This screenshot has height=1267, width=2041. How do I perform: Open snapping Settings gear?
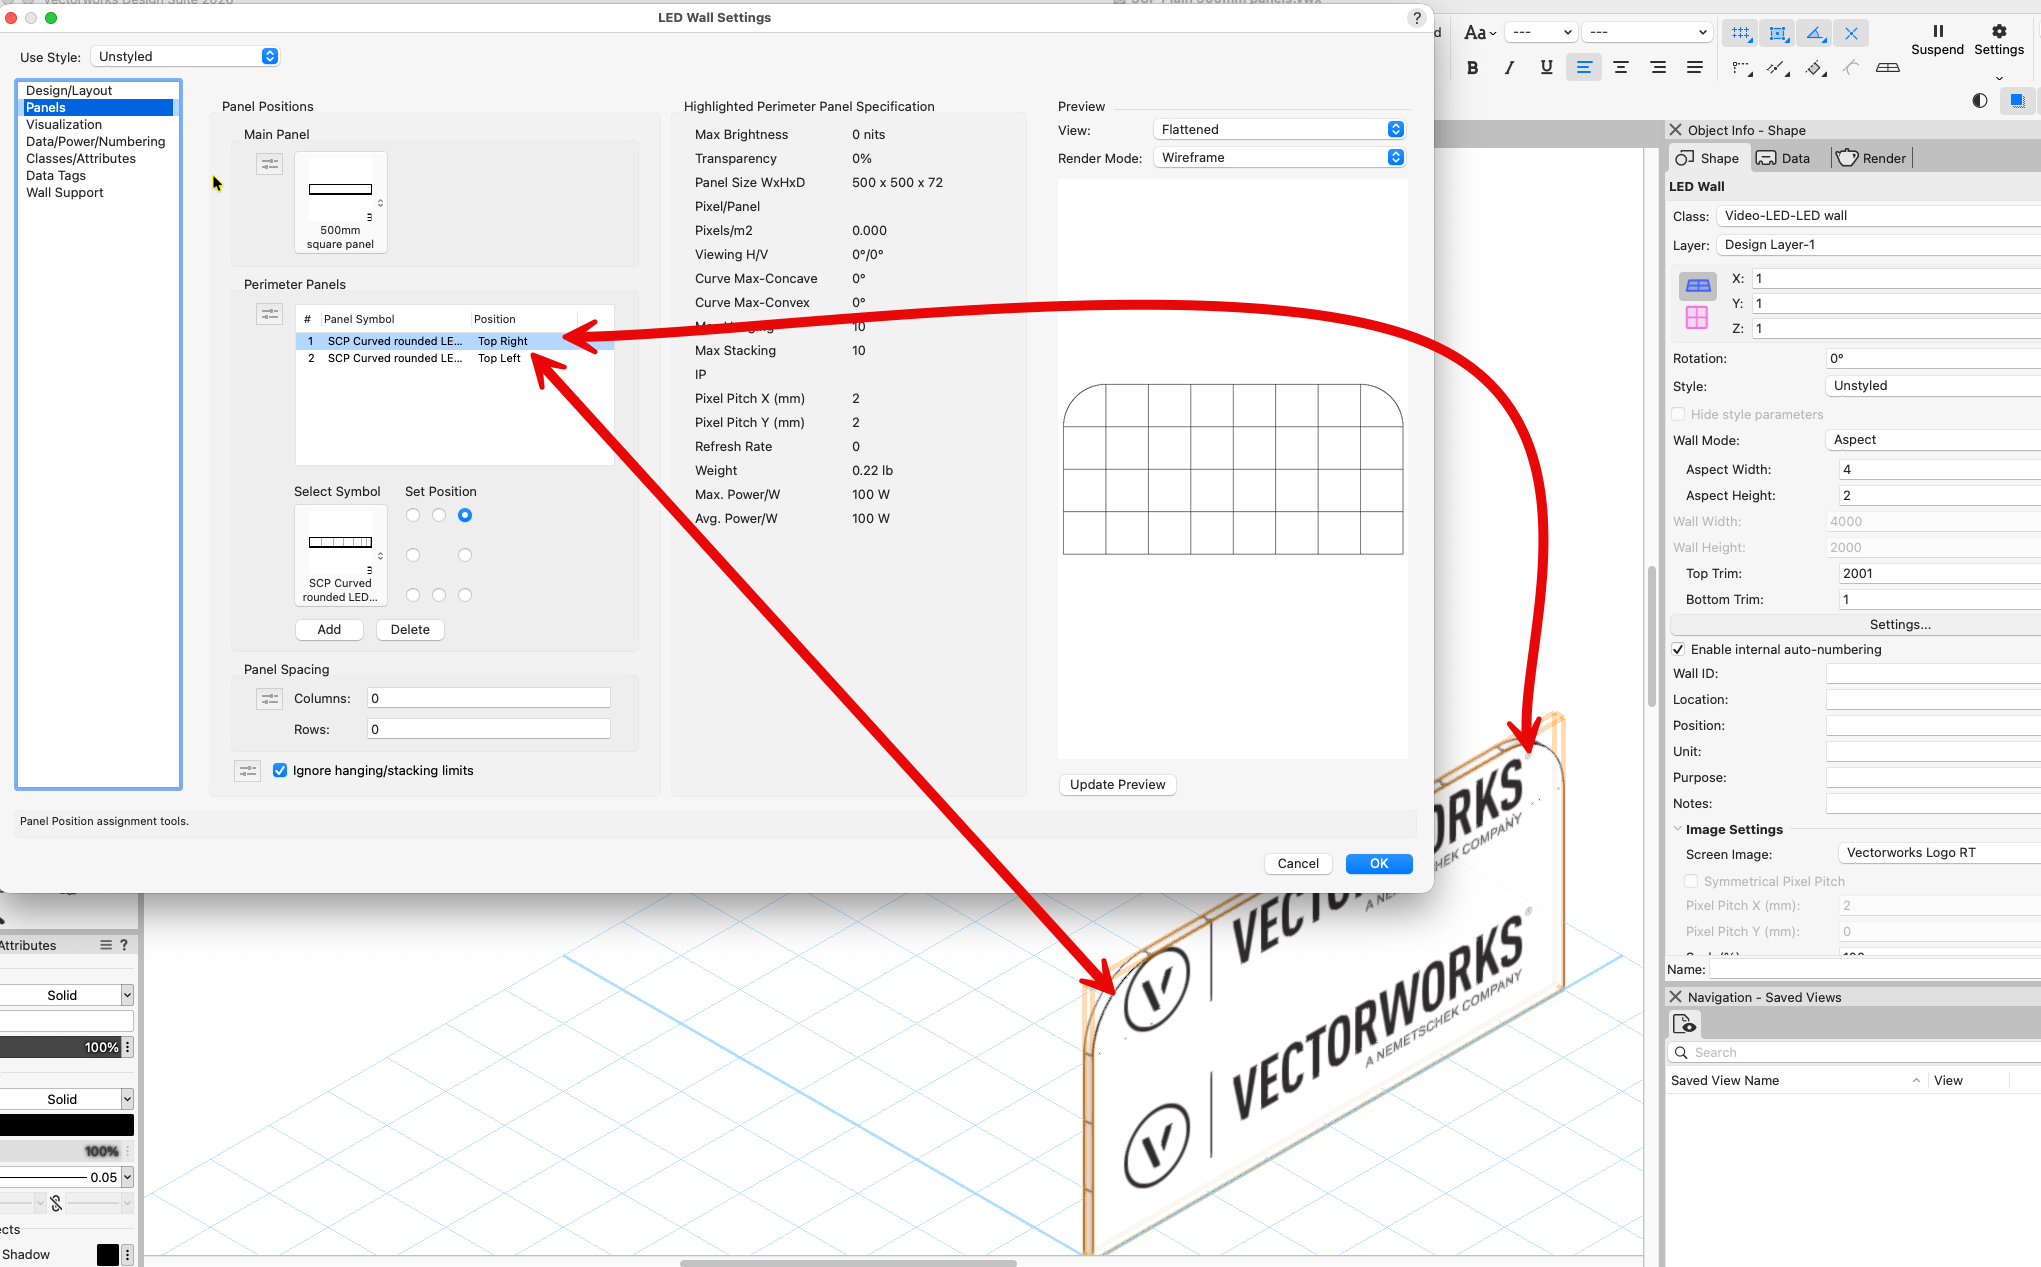1998,39
